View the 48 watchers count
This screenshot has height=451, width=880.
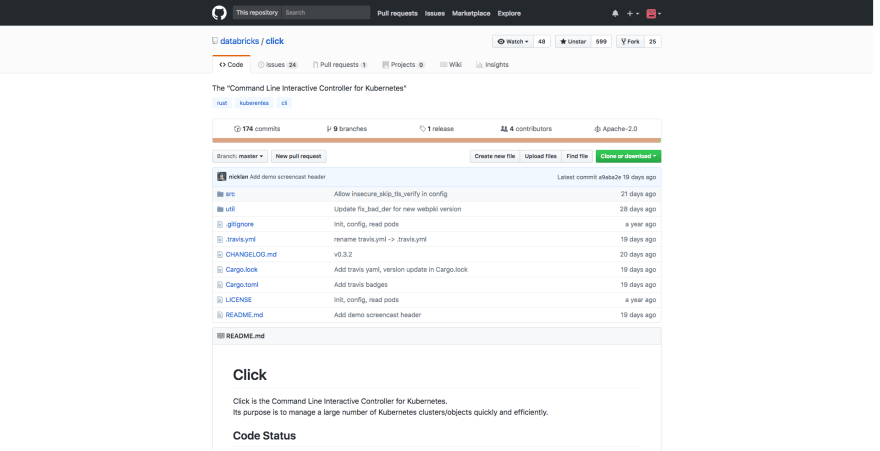542,42
